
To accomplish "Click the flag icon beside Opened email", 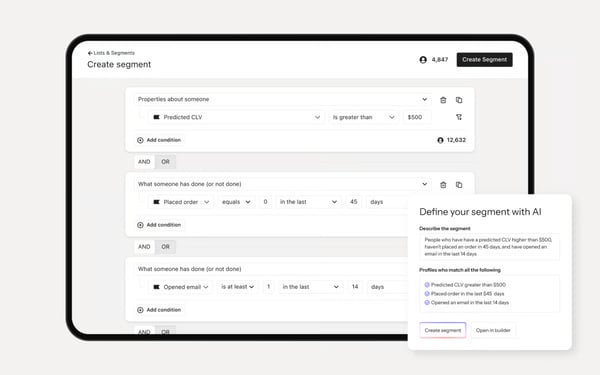I will click(x=157, y=287).
